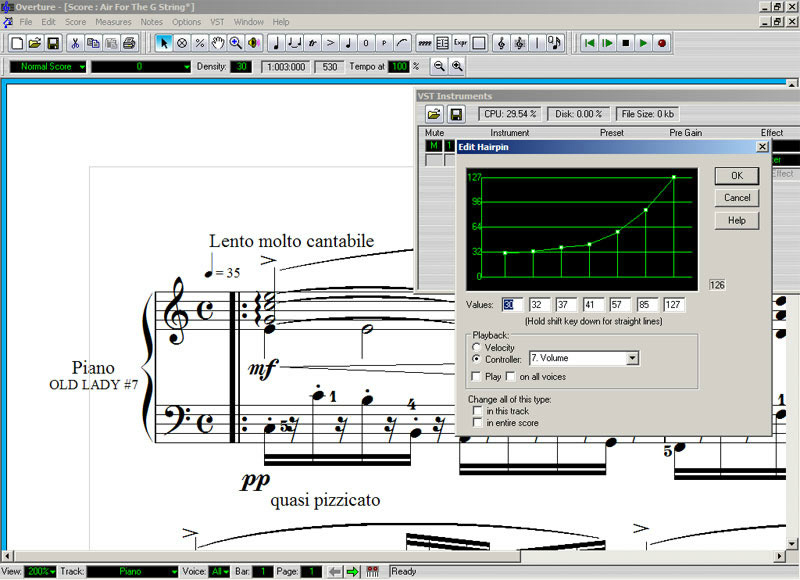Go to next page with green arrow
The image size is (800, 580).
click(352, 571)
